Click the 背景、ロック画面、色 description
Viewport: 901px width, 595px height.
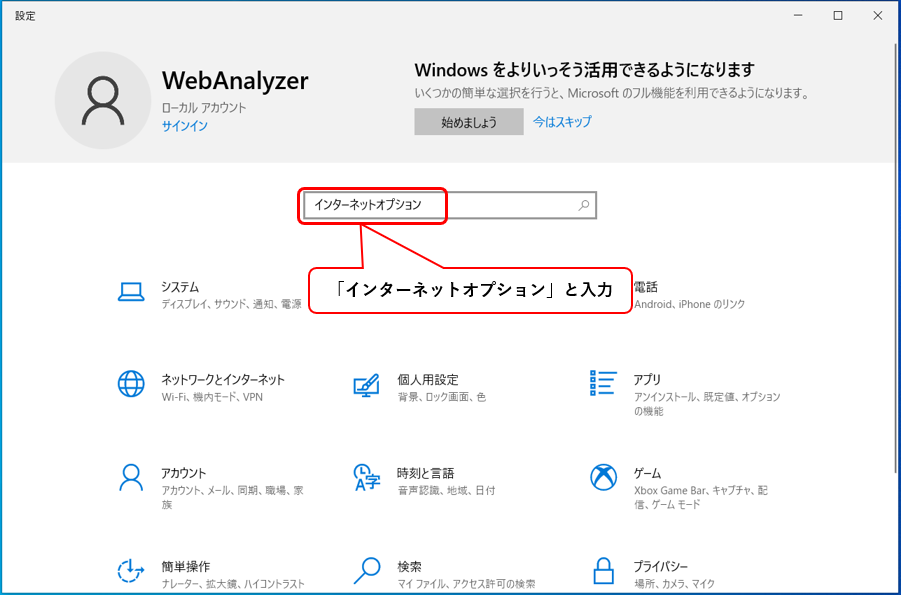coord(441,397)
